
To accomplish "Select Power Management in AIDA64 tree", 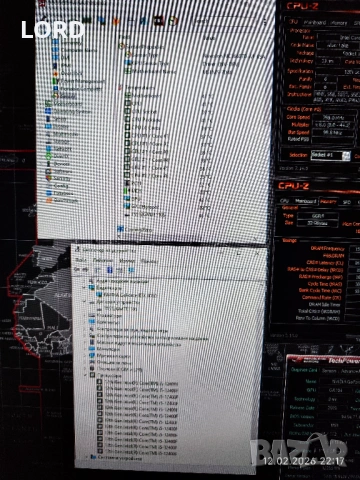I will [79, 81].
